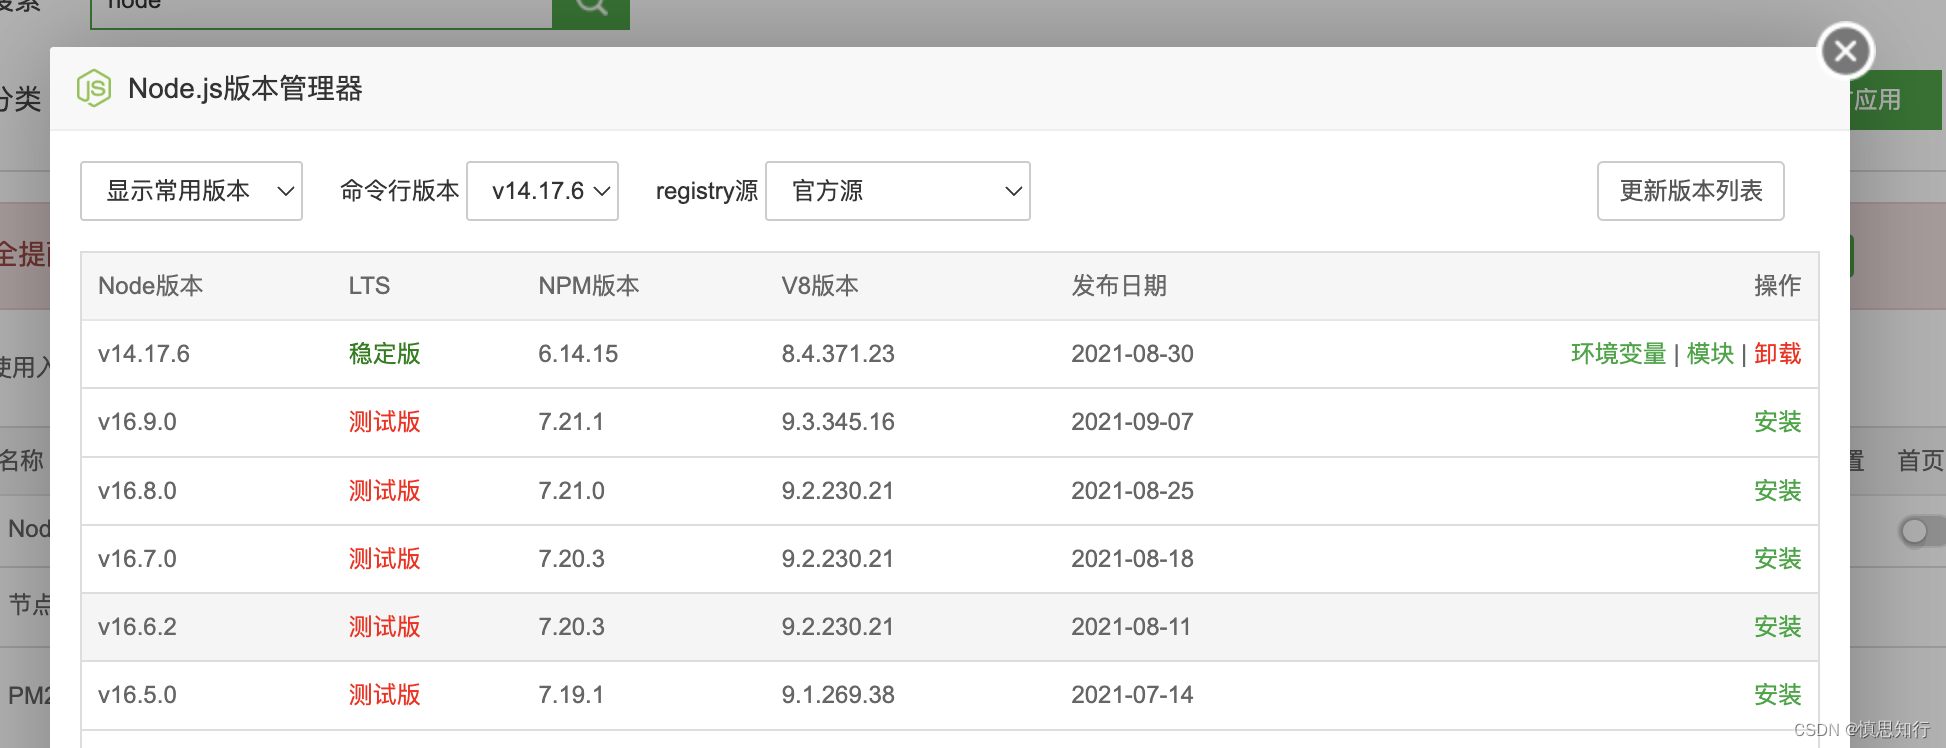Select the v16.6.2 version cell

(x=137, y=627)
